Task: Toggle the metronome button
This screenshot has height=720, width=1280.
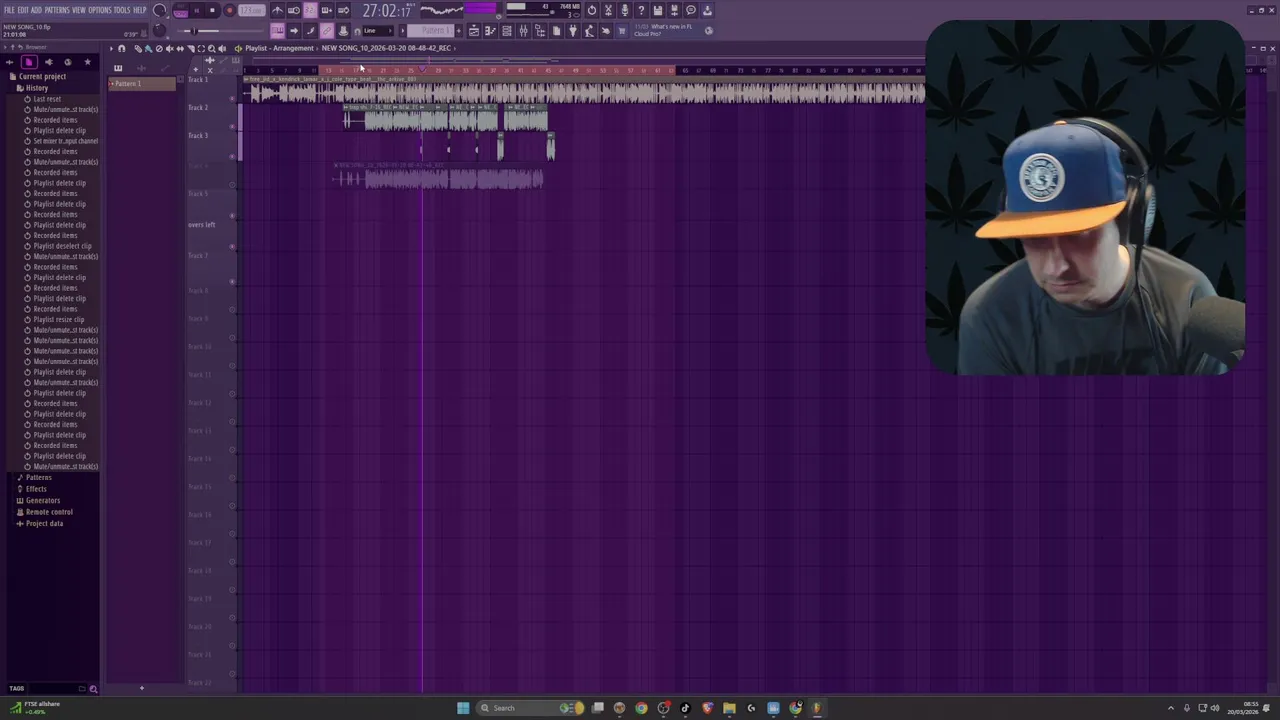Action: (277, 10)
